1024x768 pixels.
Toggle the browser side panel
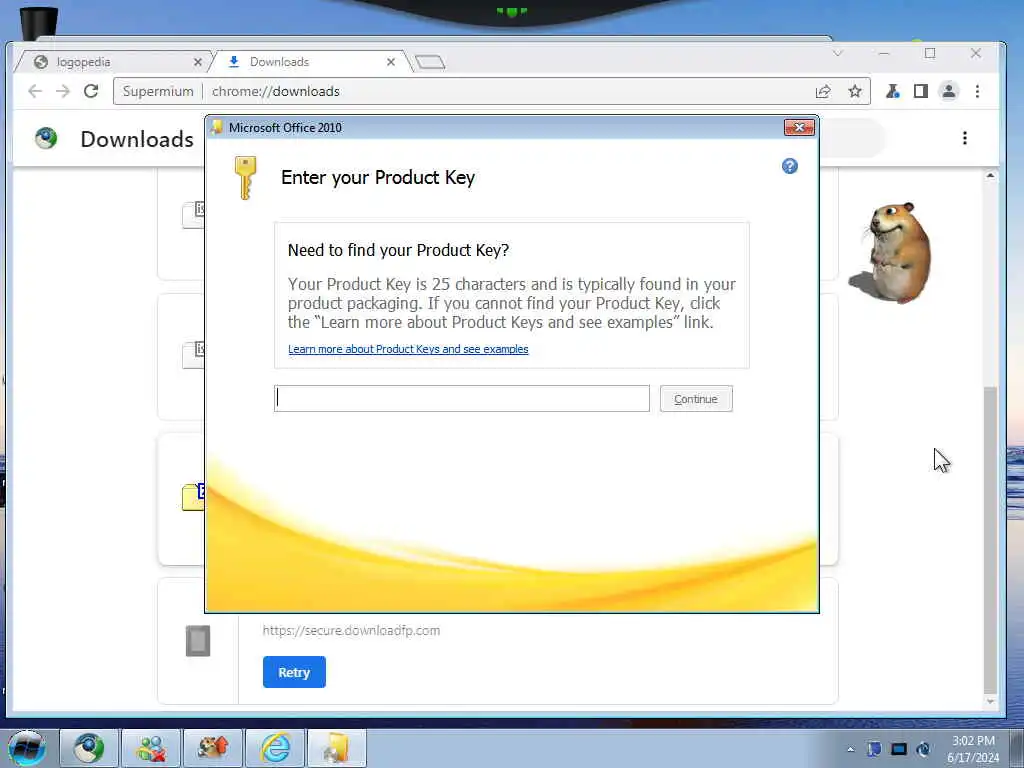click(x=921, y=91)
